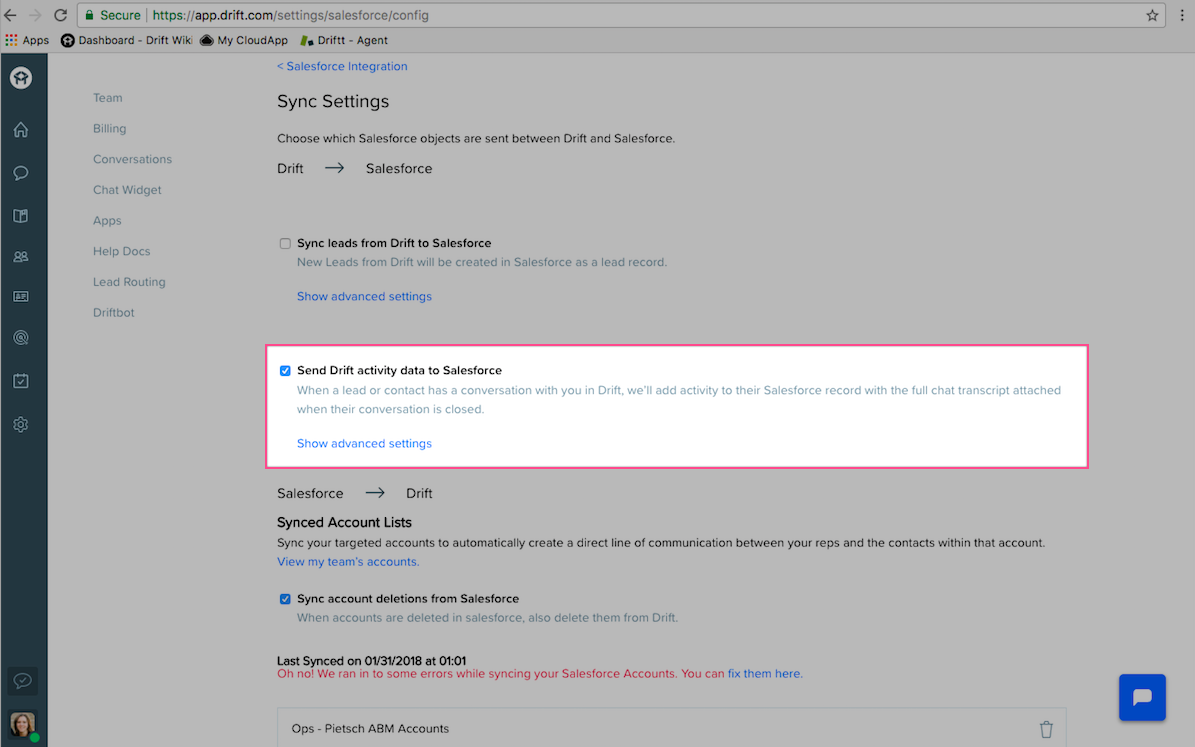Open My CloudApp bookmark
Viewport: 1195px width, 747px height.
coord(244,40)
